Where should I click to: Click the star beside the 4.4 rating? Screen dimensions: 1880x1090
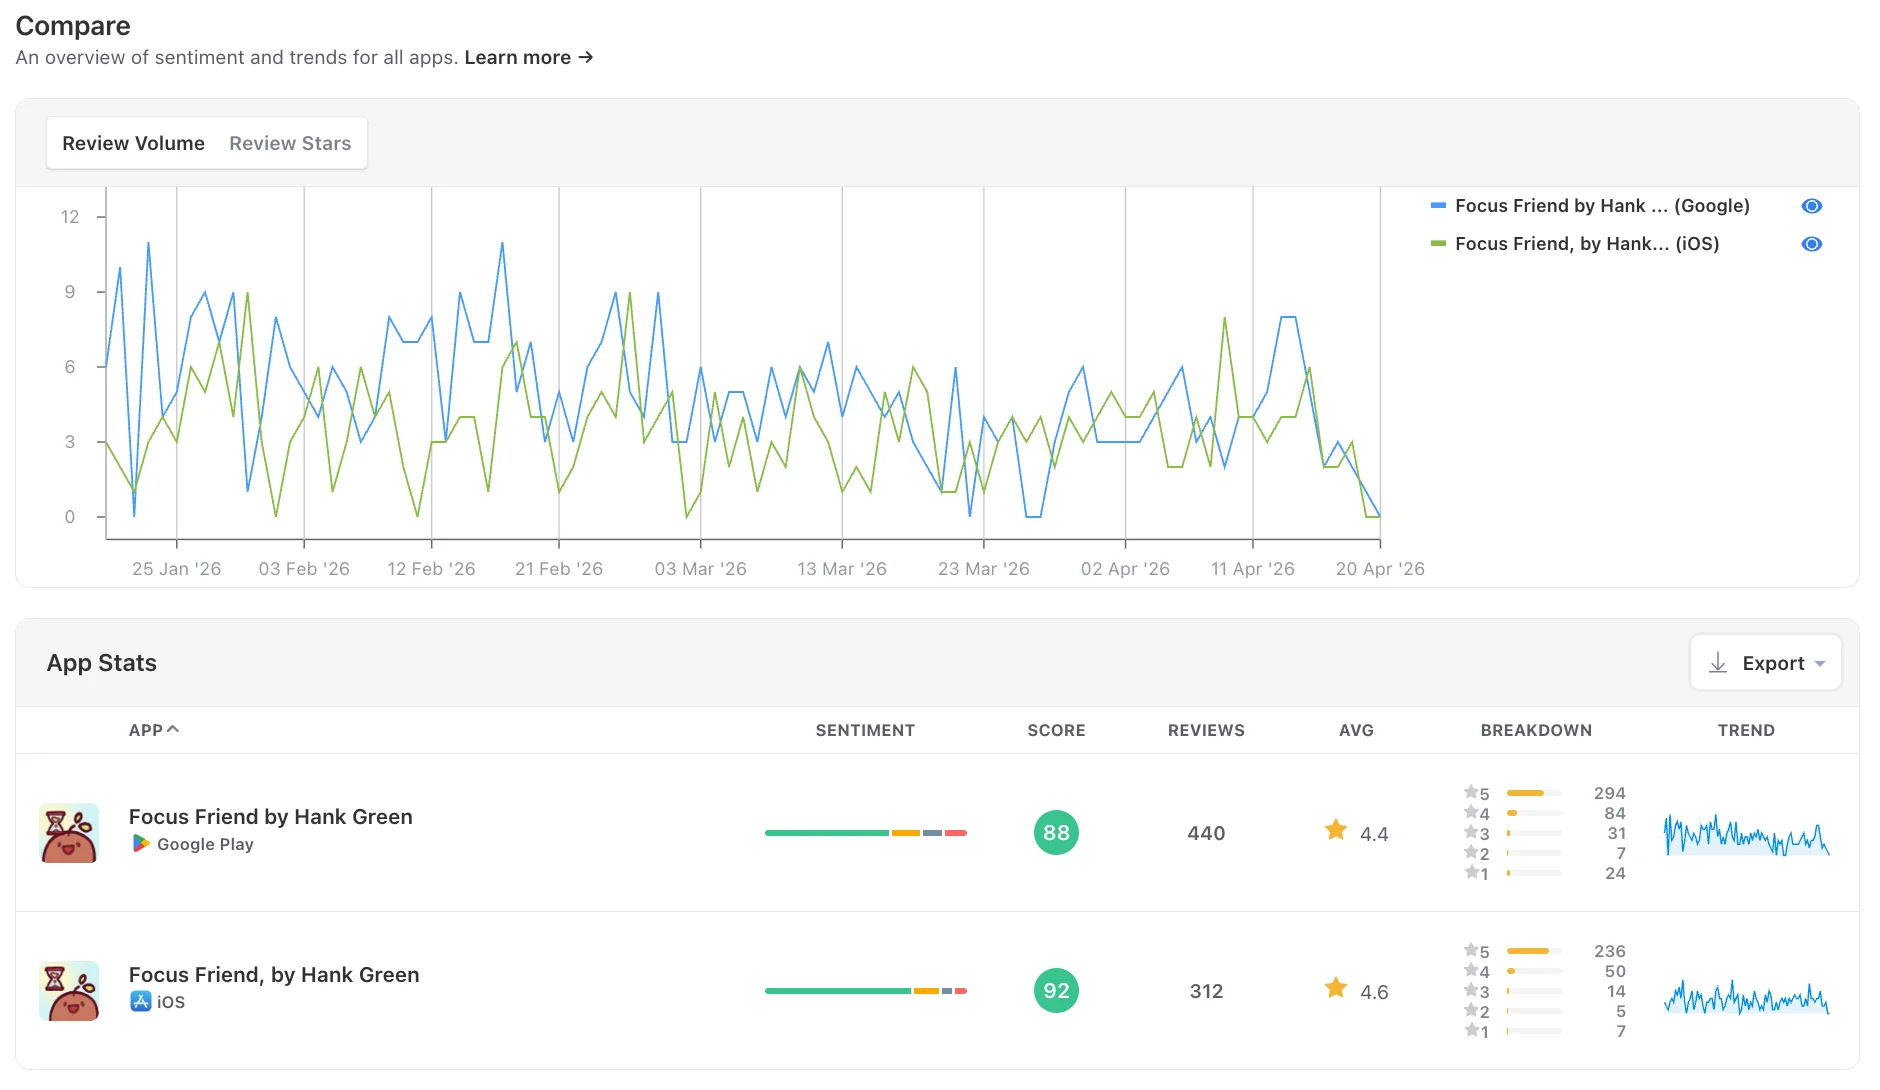[1334, 829]
